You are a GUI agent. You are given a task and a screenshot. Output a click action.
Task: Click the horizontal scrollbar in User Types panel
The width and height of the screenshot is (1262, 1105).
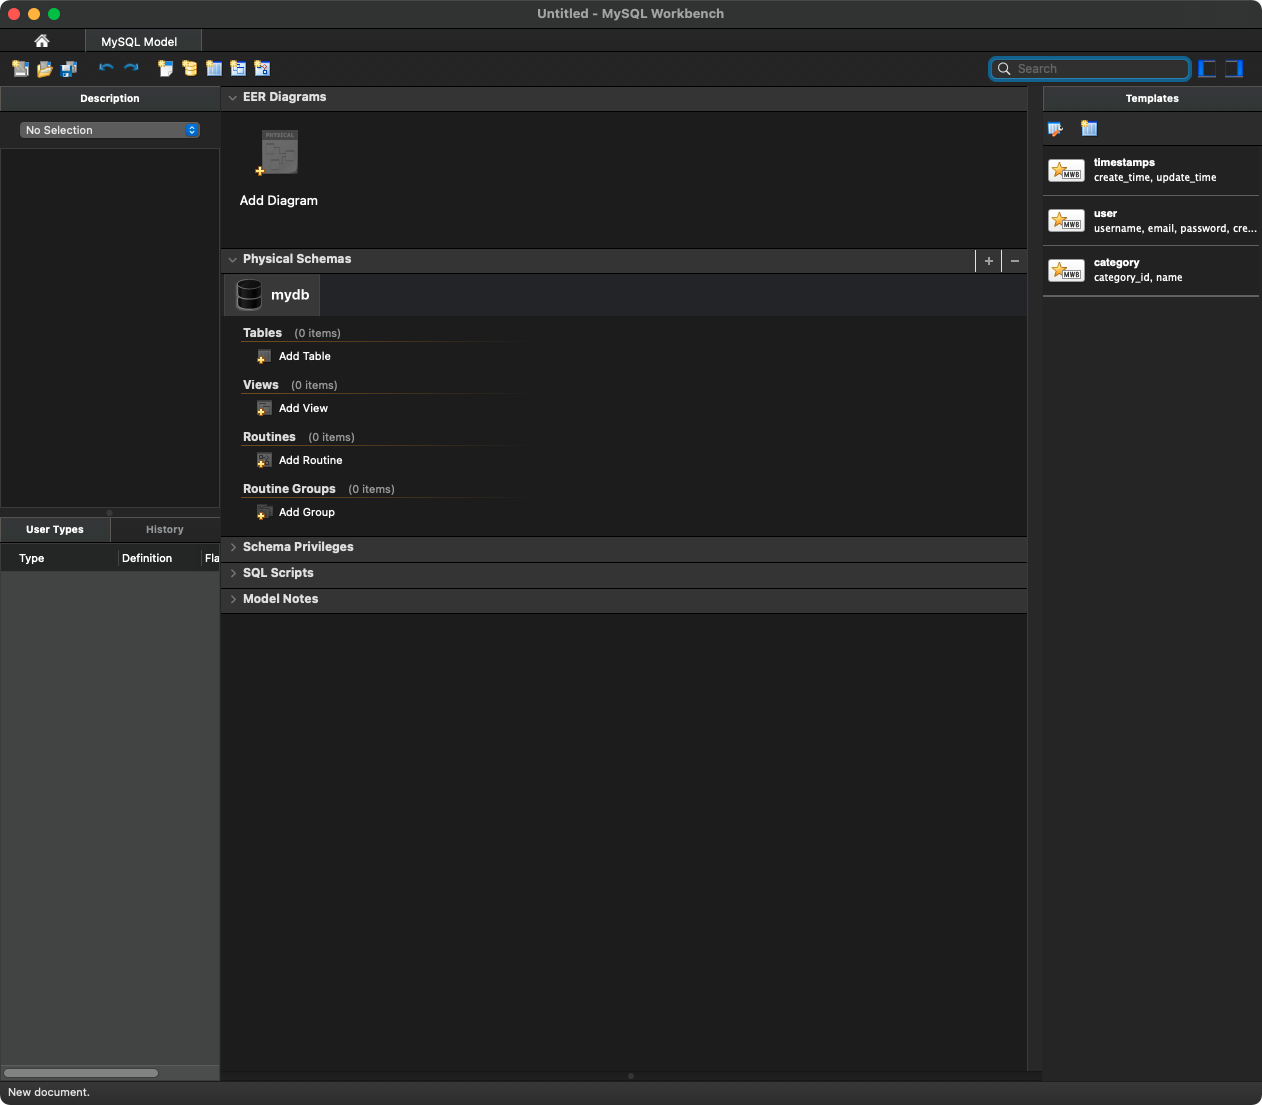click(x=81, y=1073)
